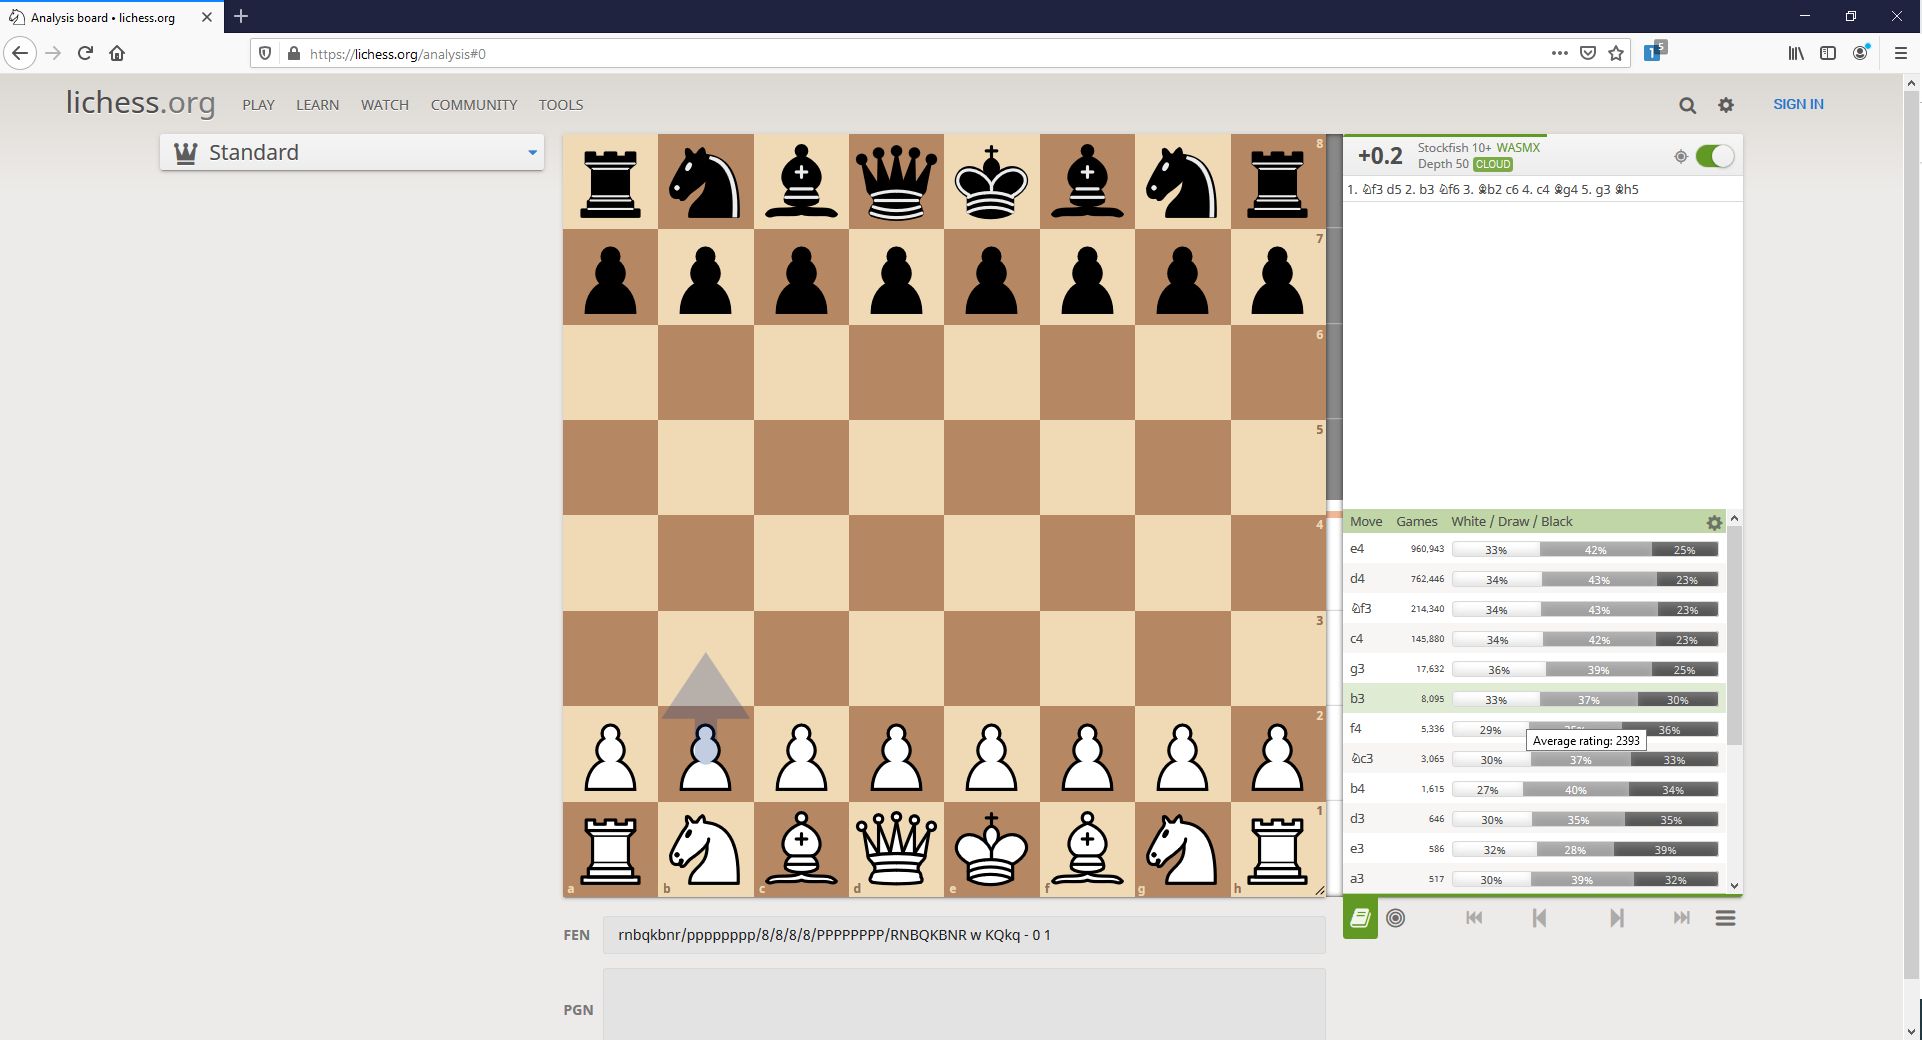Switch to the COMMUNITY menu

coord(473,105)
